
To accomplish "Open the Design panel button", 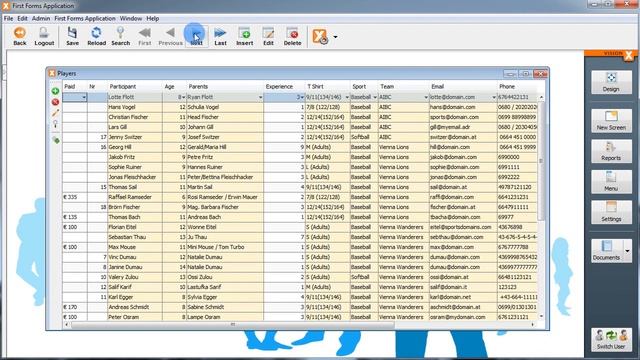I will click(611, 82).
